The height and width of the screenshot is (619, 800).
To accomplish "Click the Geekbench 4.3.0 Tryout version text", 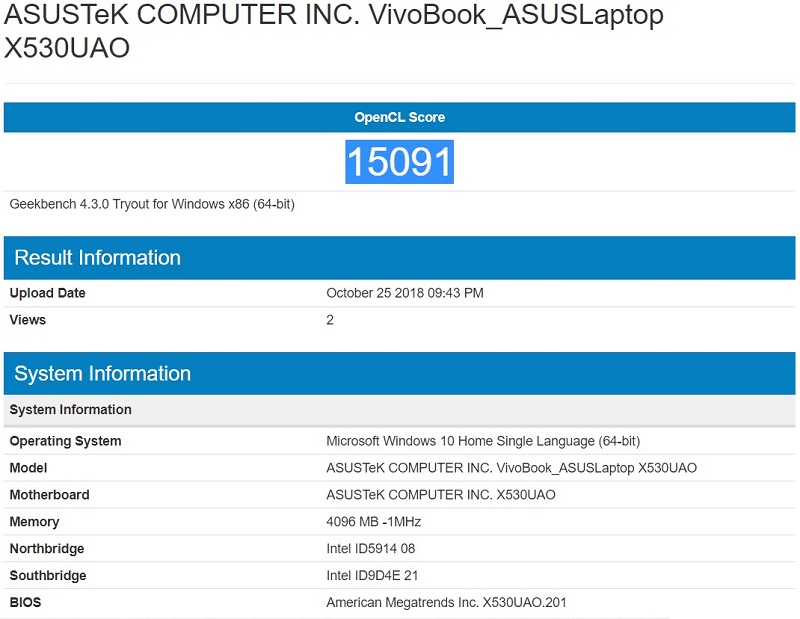I will 152,204.
